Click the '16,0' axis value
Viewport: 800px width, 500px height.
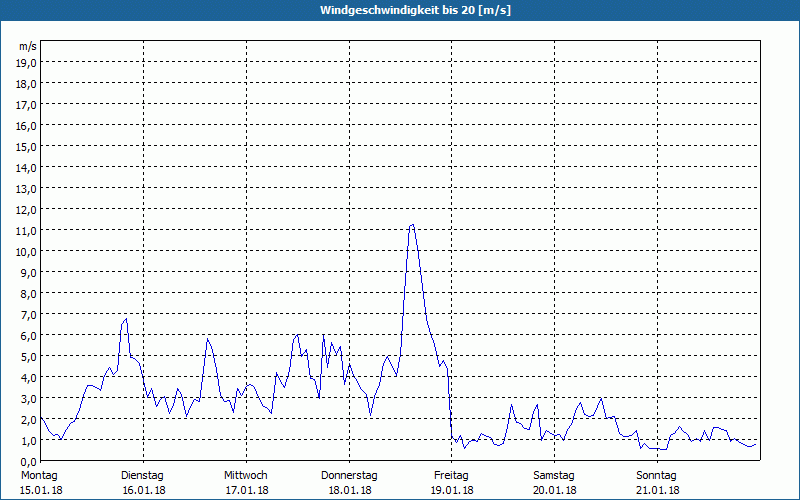click(26, 126)
